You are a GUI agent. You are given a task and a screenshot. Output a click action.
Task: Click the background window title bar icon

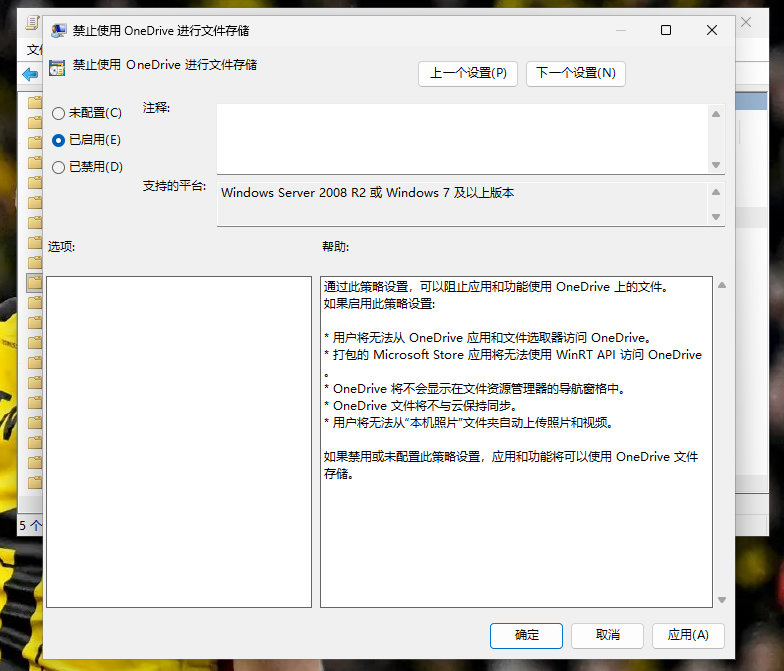(32, 22)
